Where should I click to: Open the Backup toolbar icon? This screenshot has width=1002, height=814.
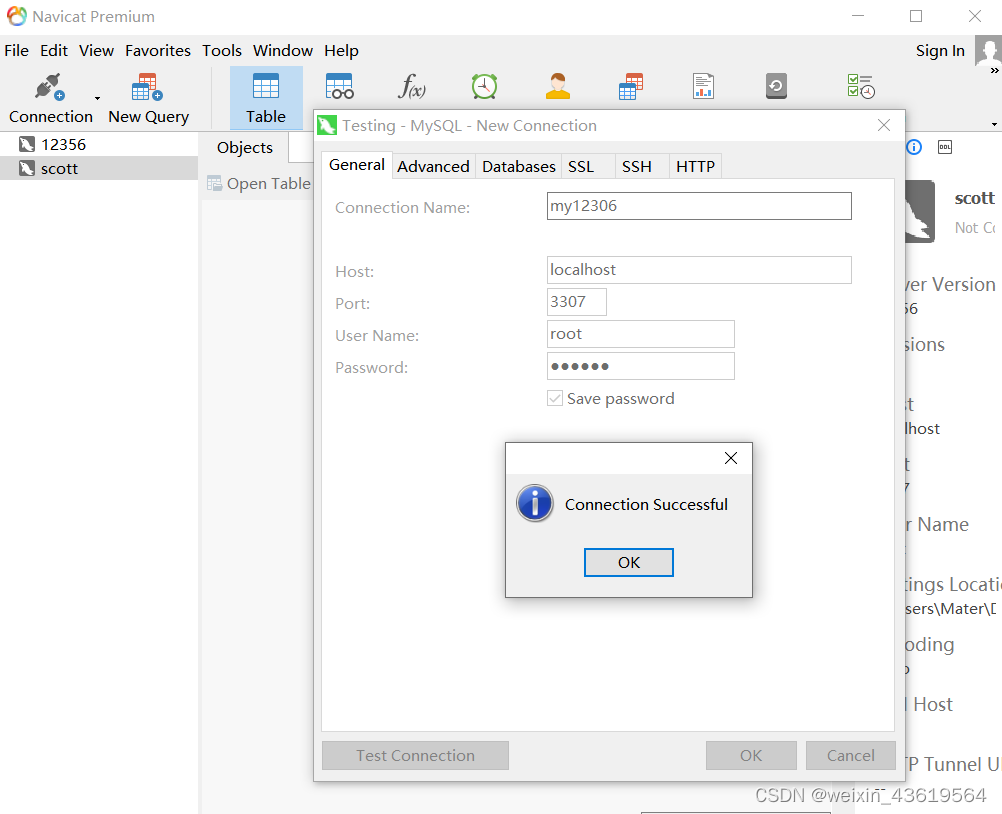(x=776, y=86)
